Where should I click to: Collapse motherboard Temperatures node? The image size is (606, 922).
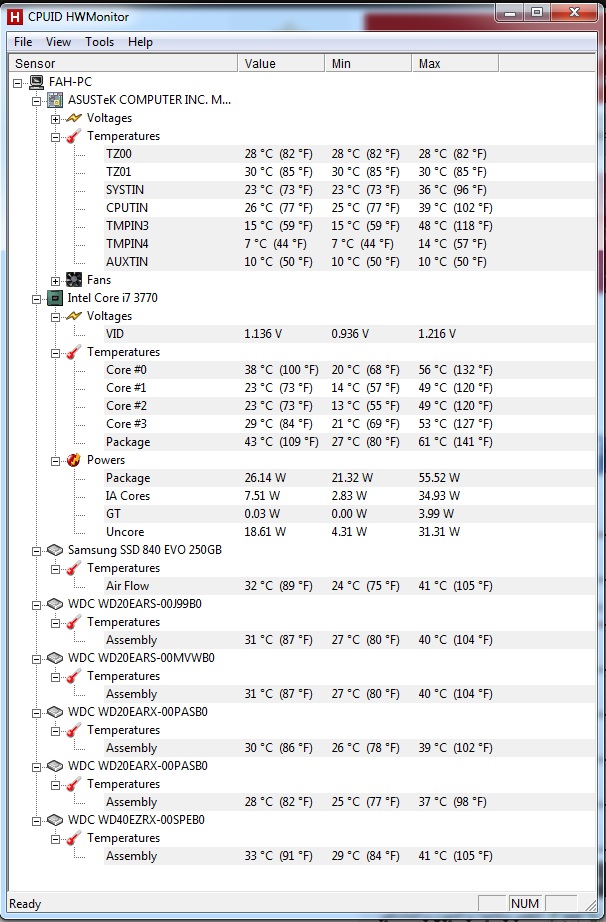[x=55, y=136]
